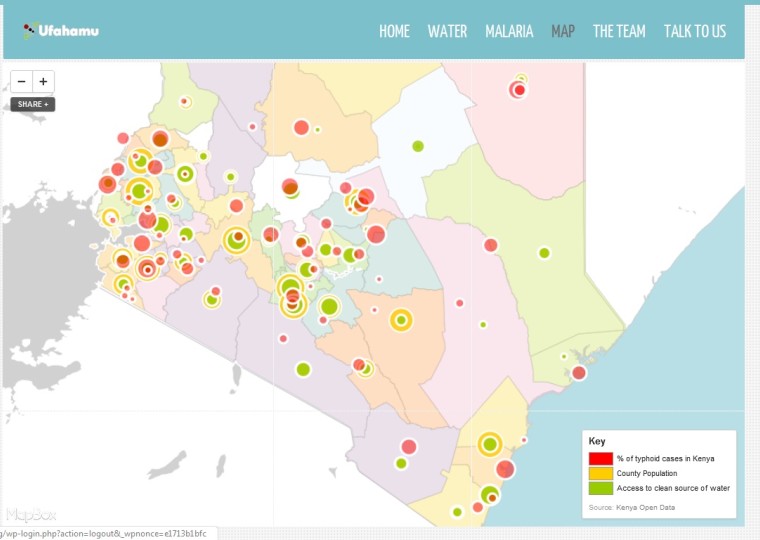Zoom out the map with minus button

coord(21,81)
